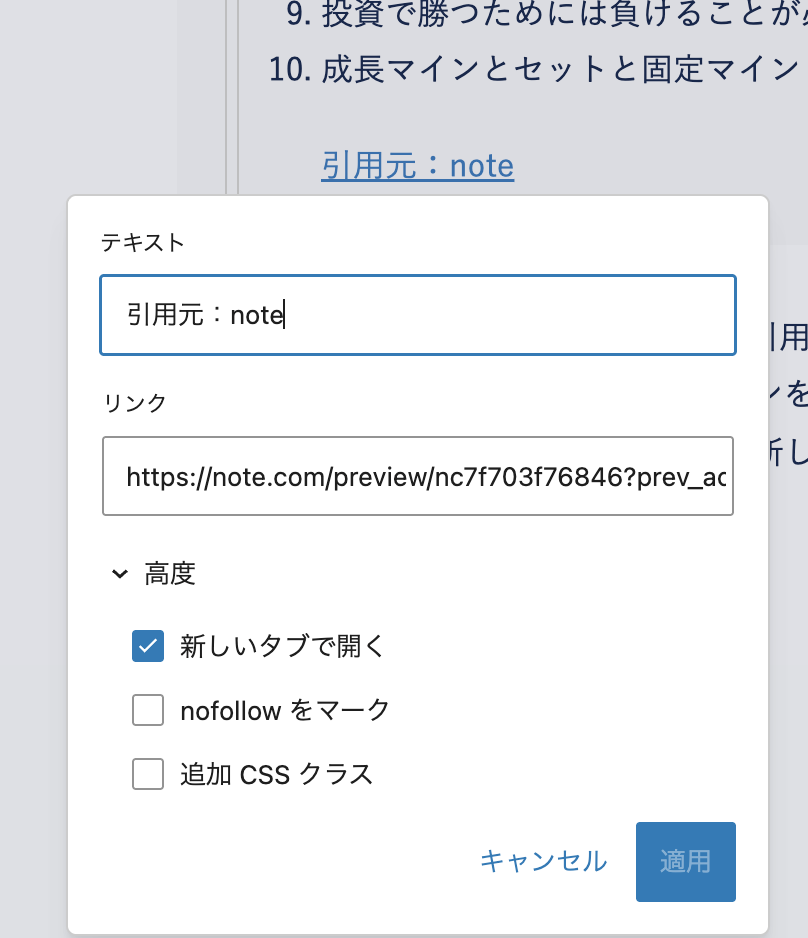Click the キャンセル link

point(543,861)
